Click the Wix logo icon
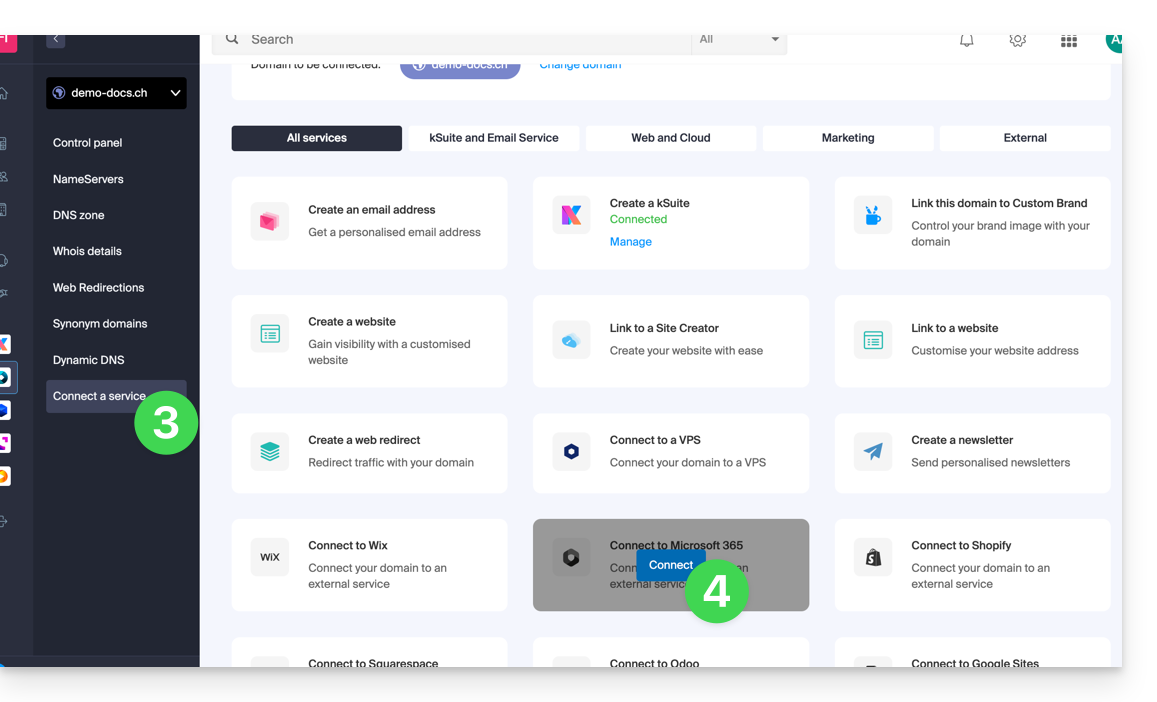Image resolution: width=1157 pixels, height=702 pixels. 269,557
